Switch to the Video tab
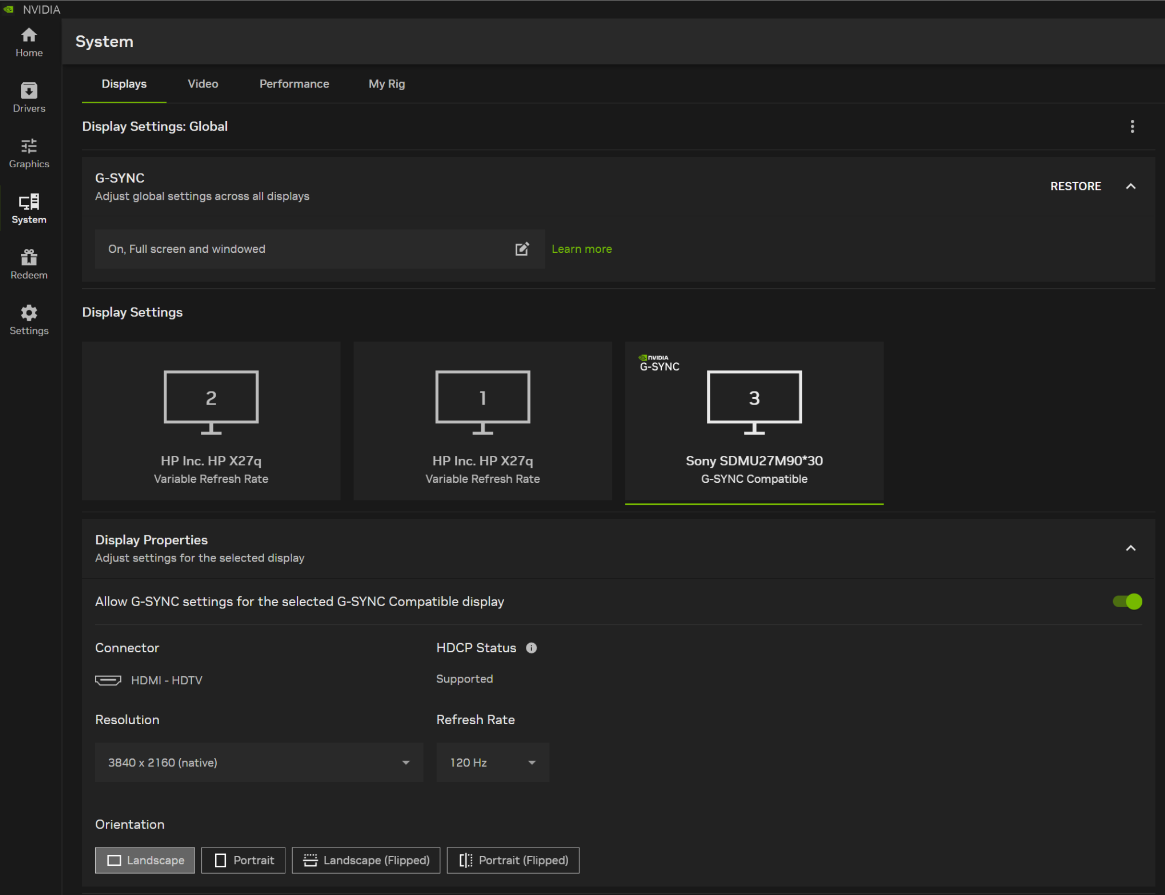The height and width of the screenshot is (895, 1165). (x=203, y=84)
